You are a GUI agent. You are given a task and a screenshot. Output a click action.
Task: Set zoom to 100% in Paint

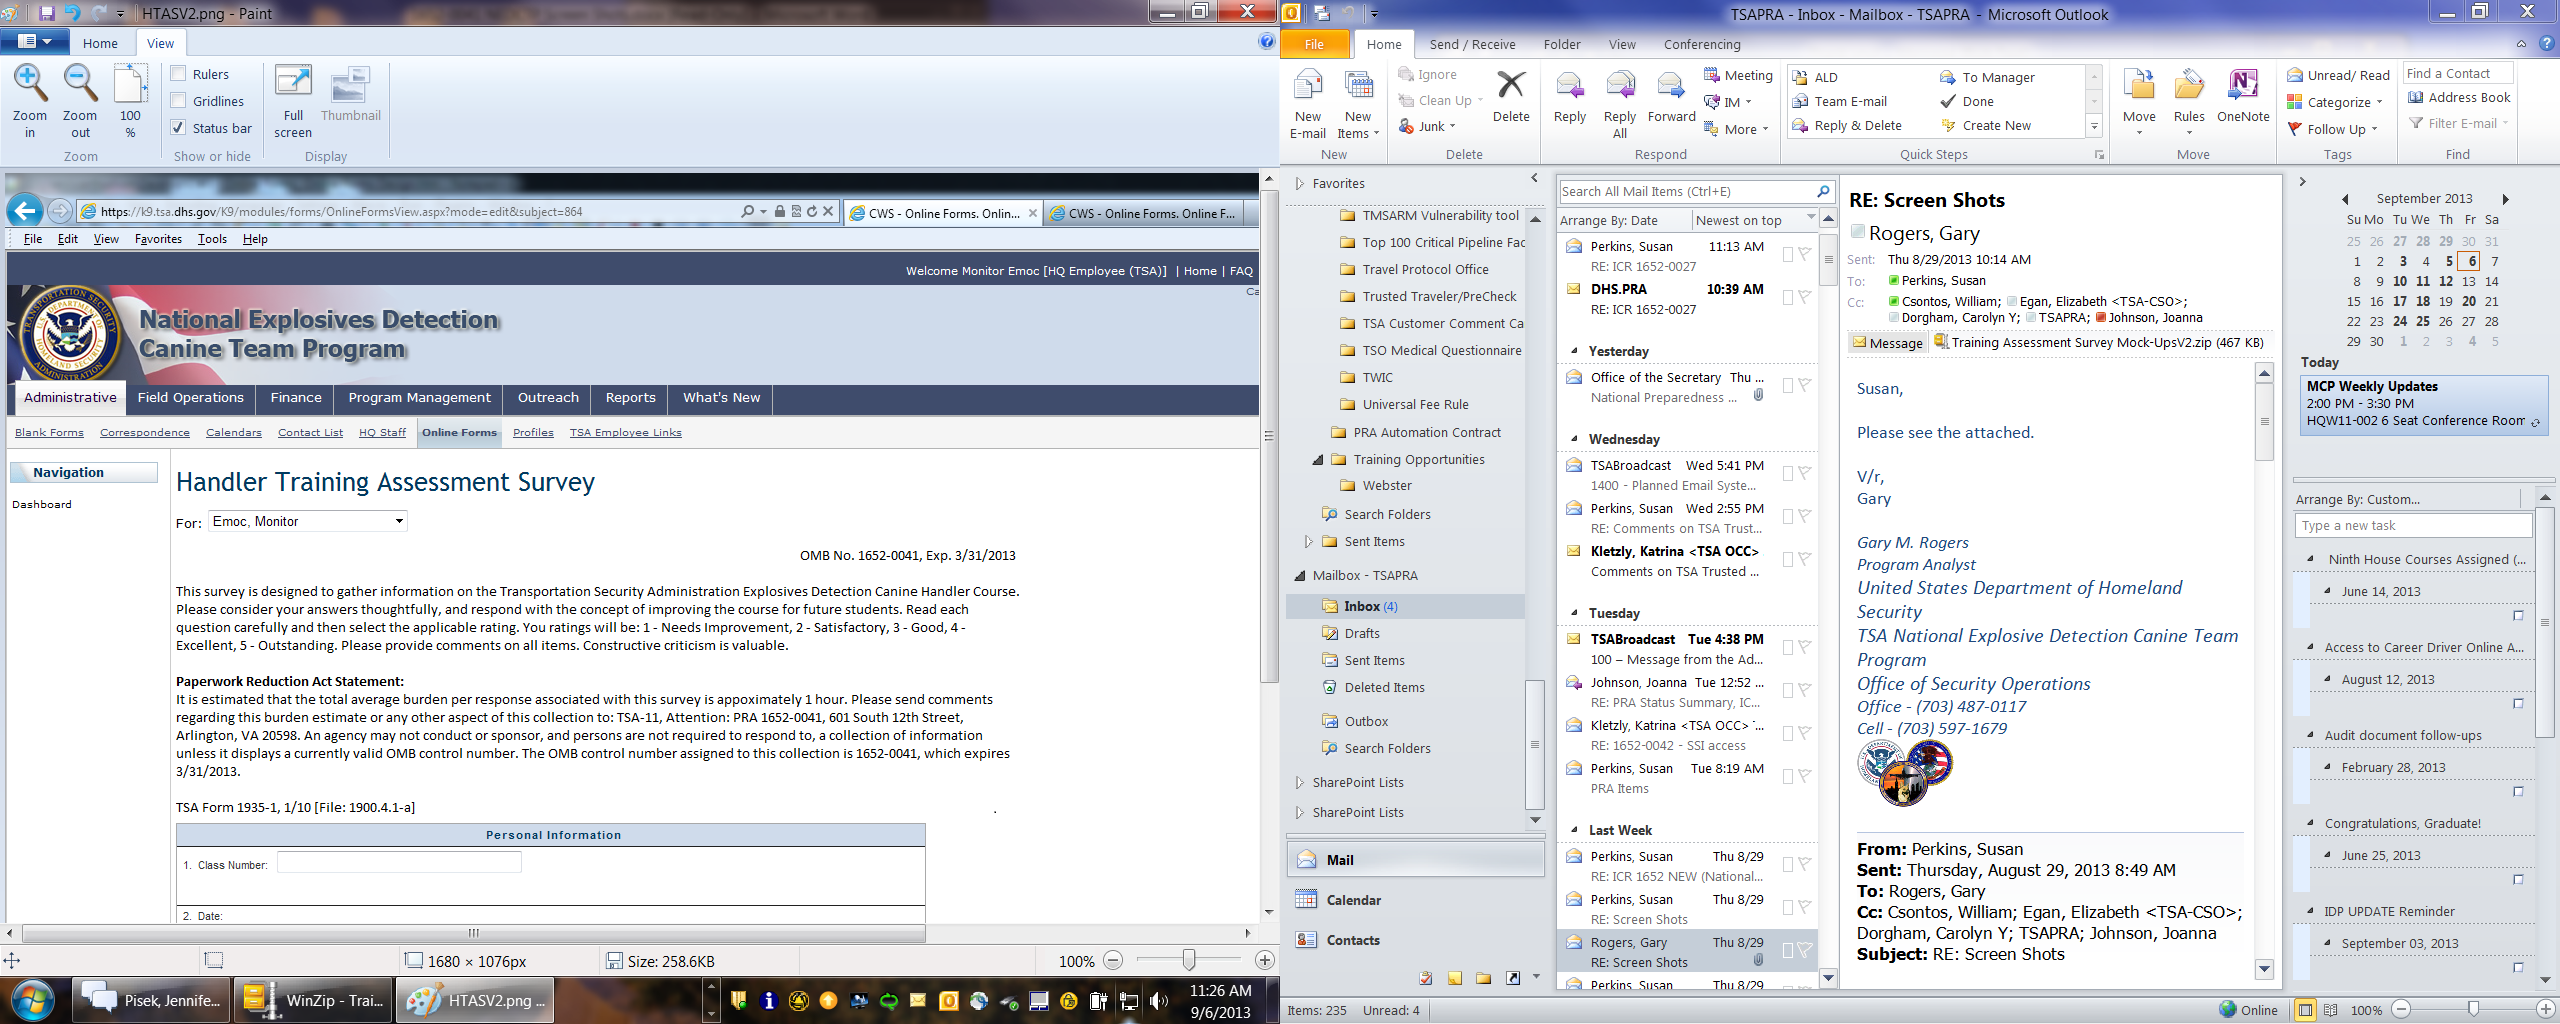[130, 101]
